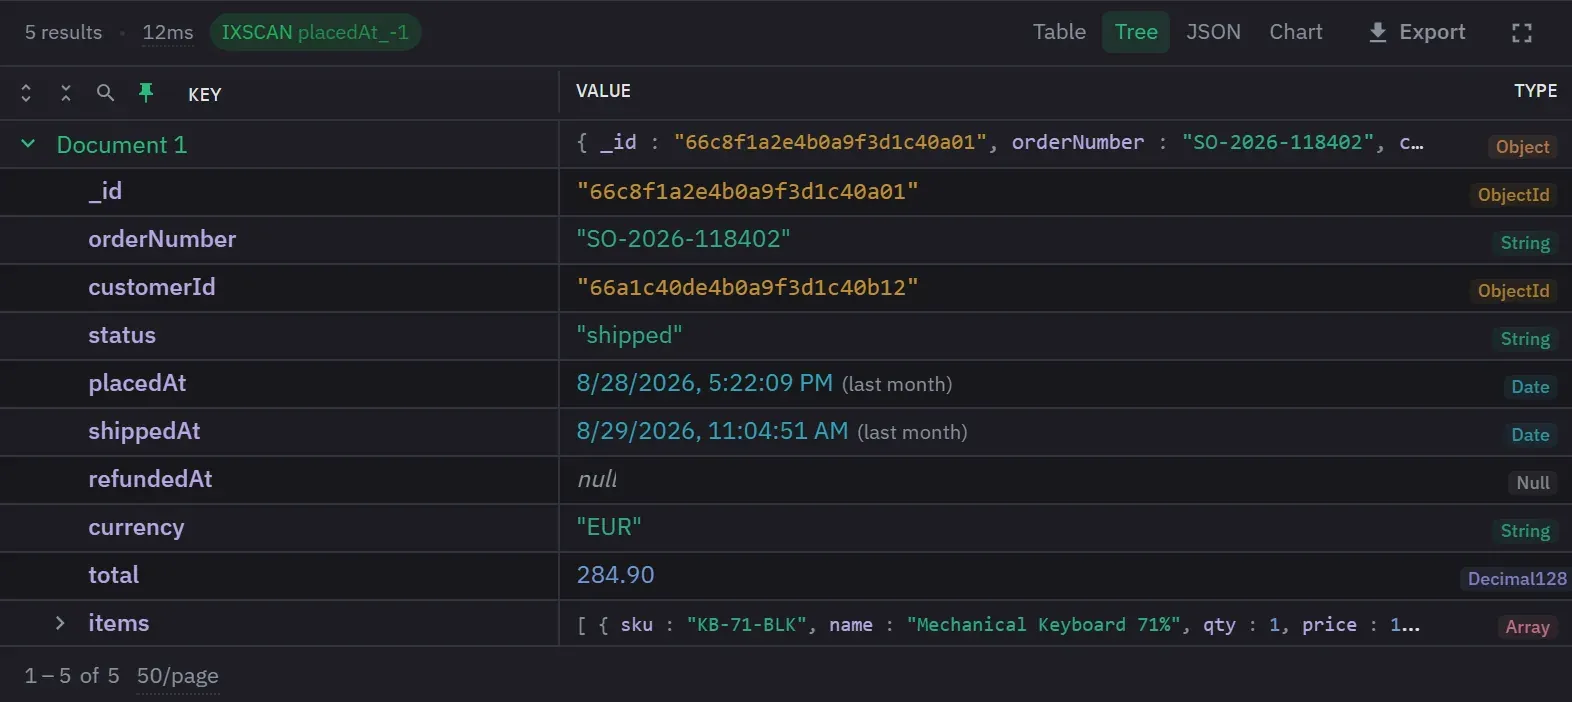Click the Decimal128 type badge
Viewport: 1572px width, 702px height.
pos(1516,579)
